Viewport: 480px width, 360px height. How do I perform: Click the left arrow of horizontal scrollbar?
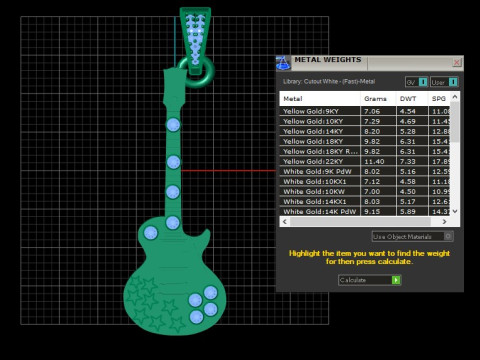[285, 222]
